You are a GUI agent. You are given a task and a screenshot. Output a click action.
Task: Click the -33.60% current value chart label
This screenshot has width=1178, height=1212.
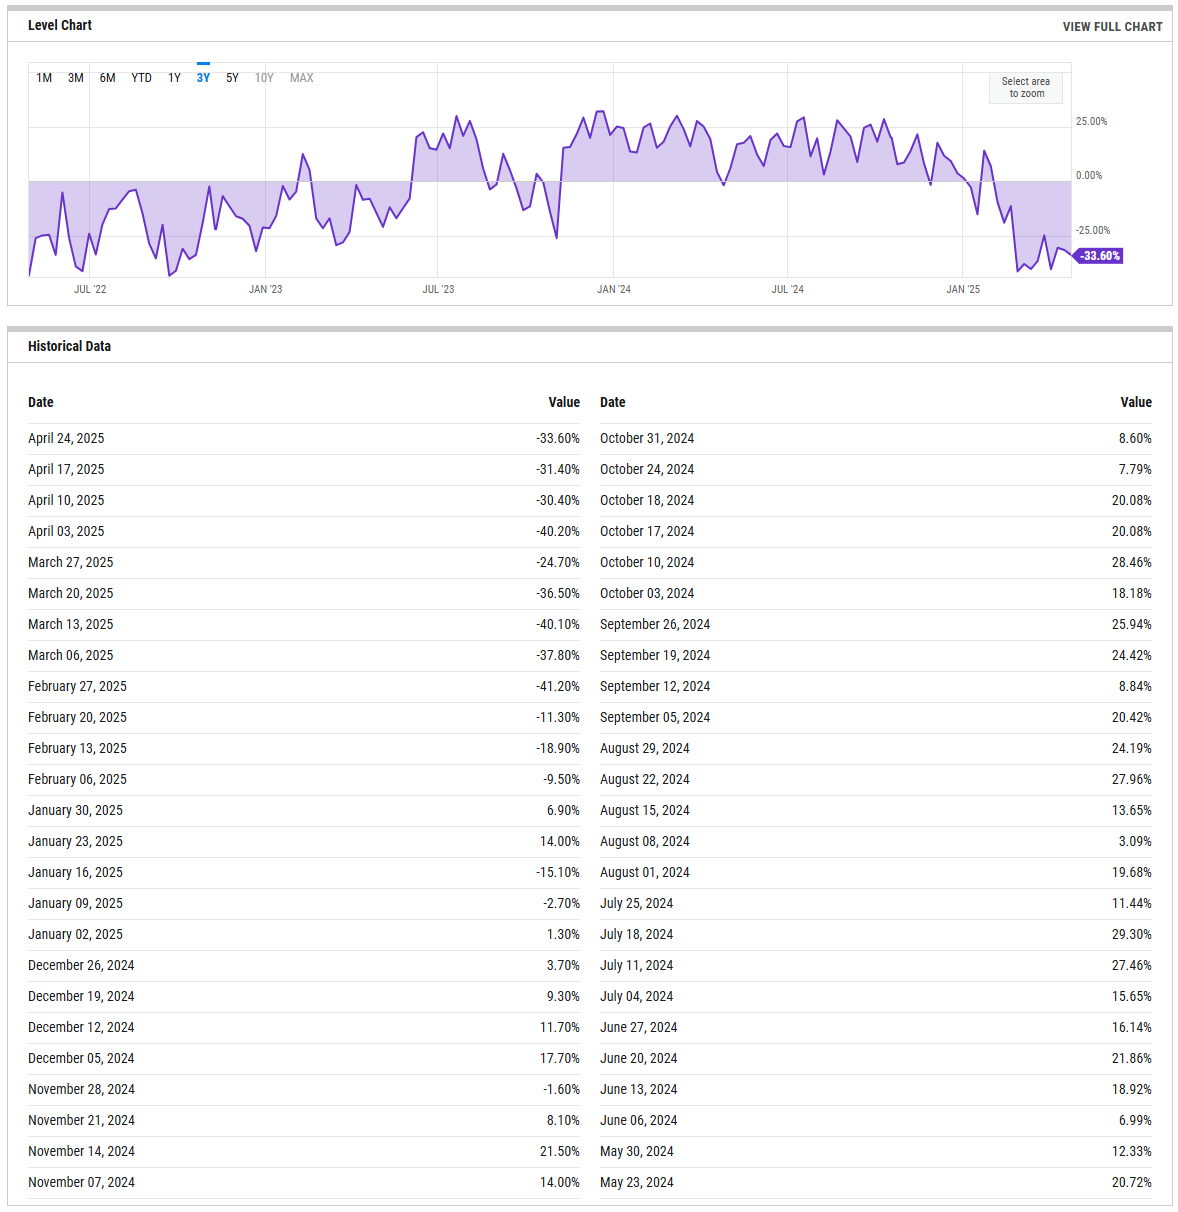point(1098,256)
